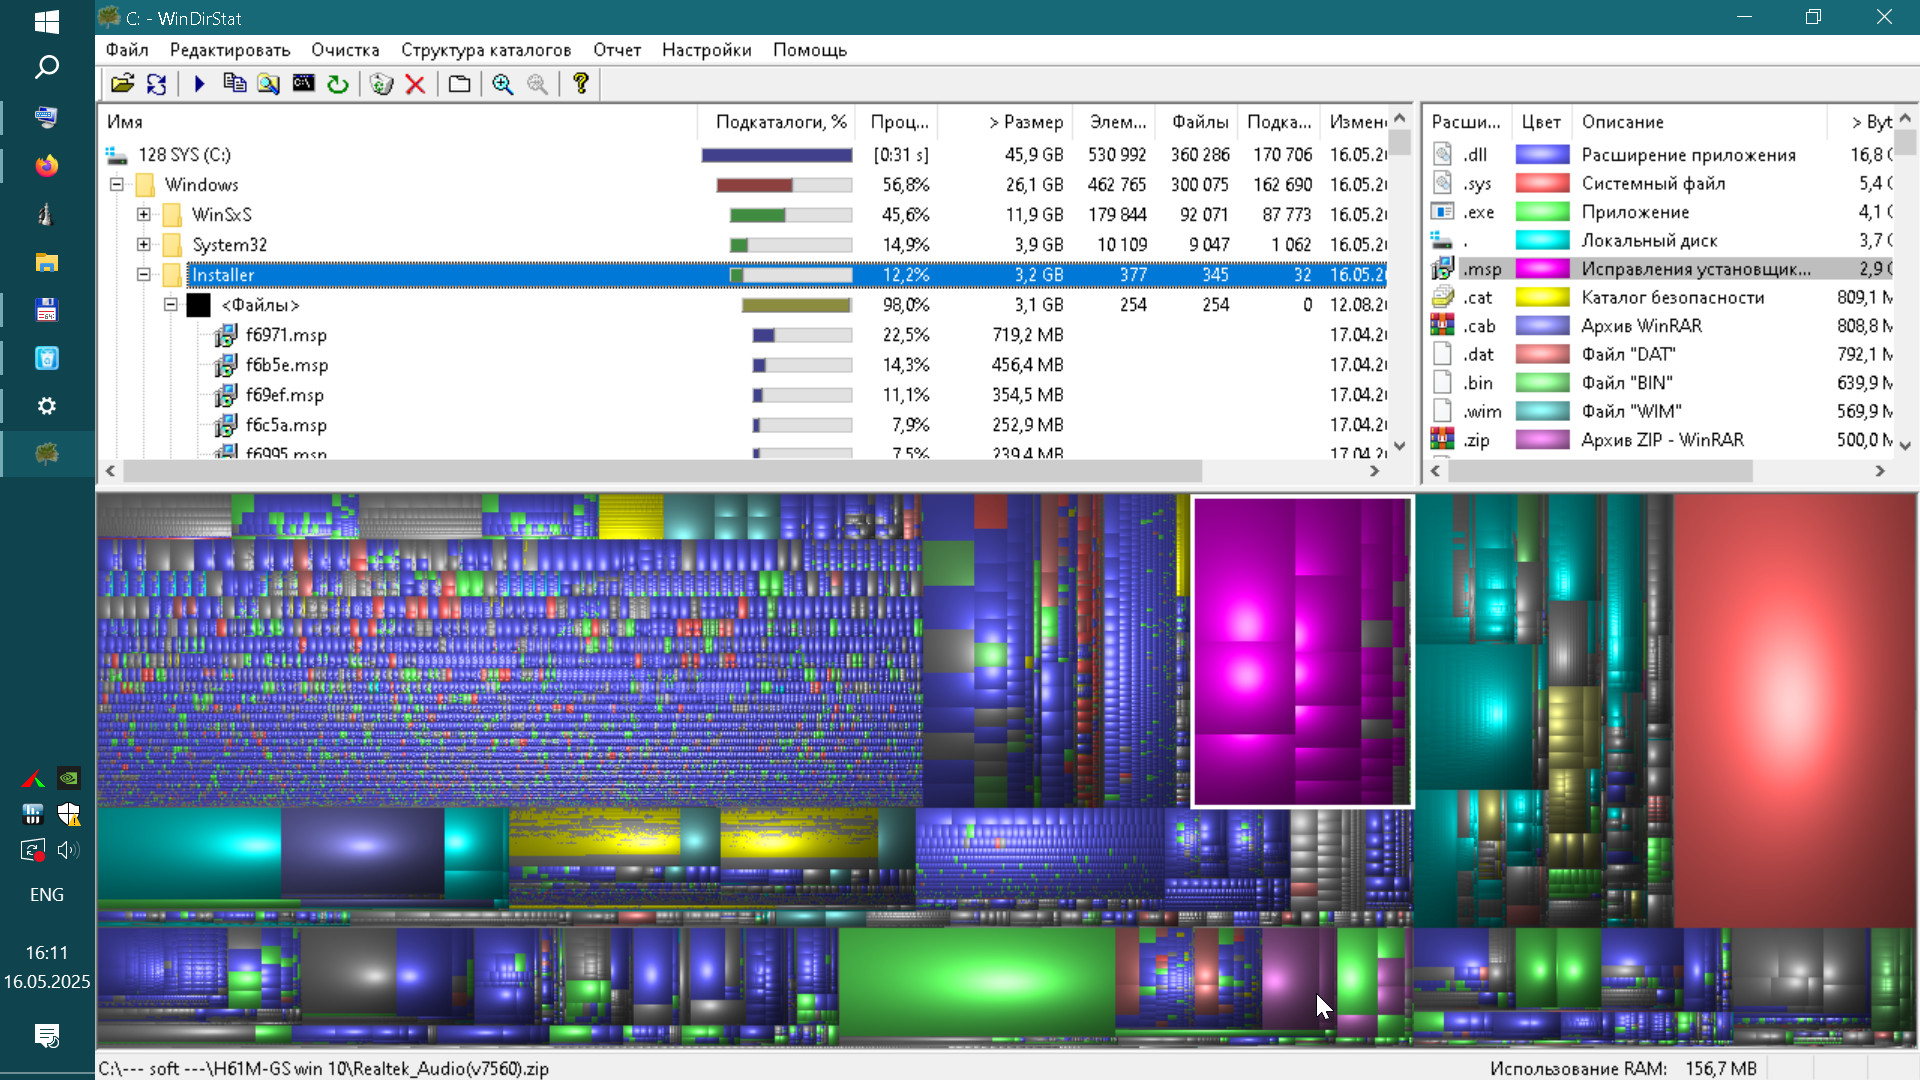
Task: Open command prompt here icon
Action: (303, 84)
